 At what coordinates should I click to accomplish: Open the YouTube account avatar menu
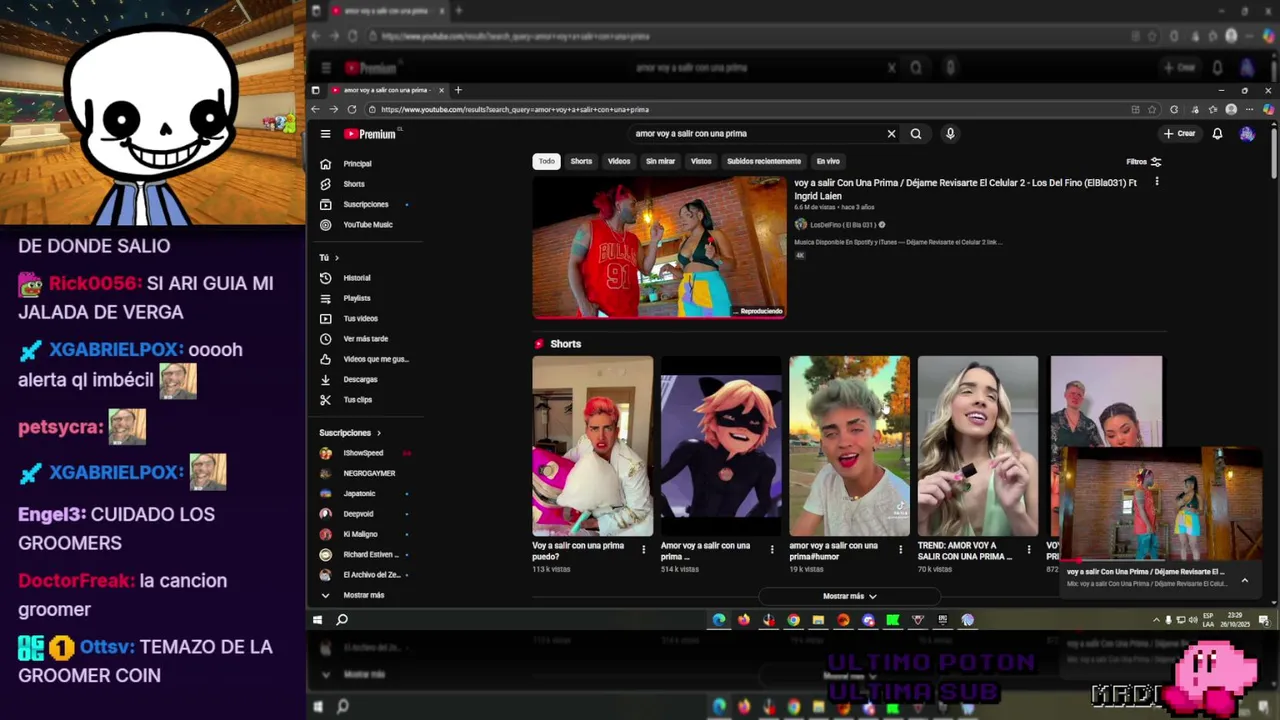(1247, 134)
